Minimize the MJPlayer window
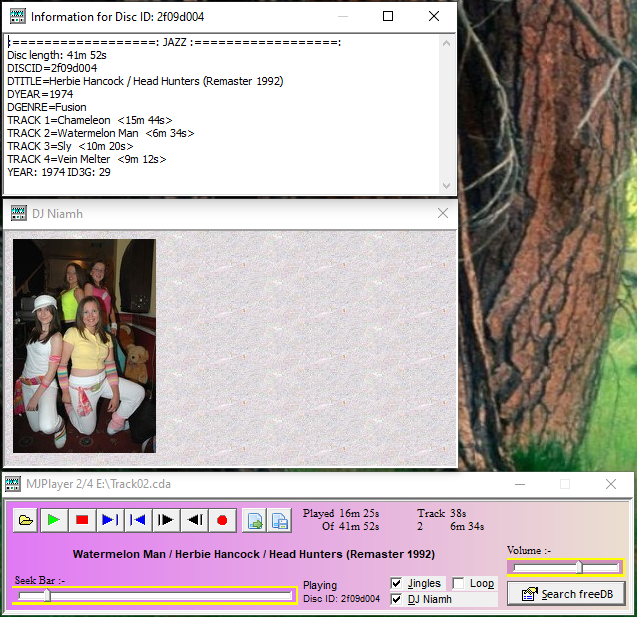This screenshot has width=637, height=617. tap(520, 484)
